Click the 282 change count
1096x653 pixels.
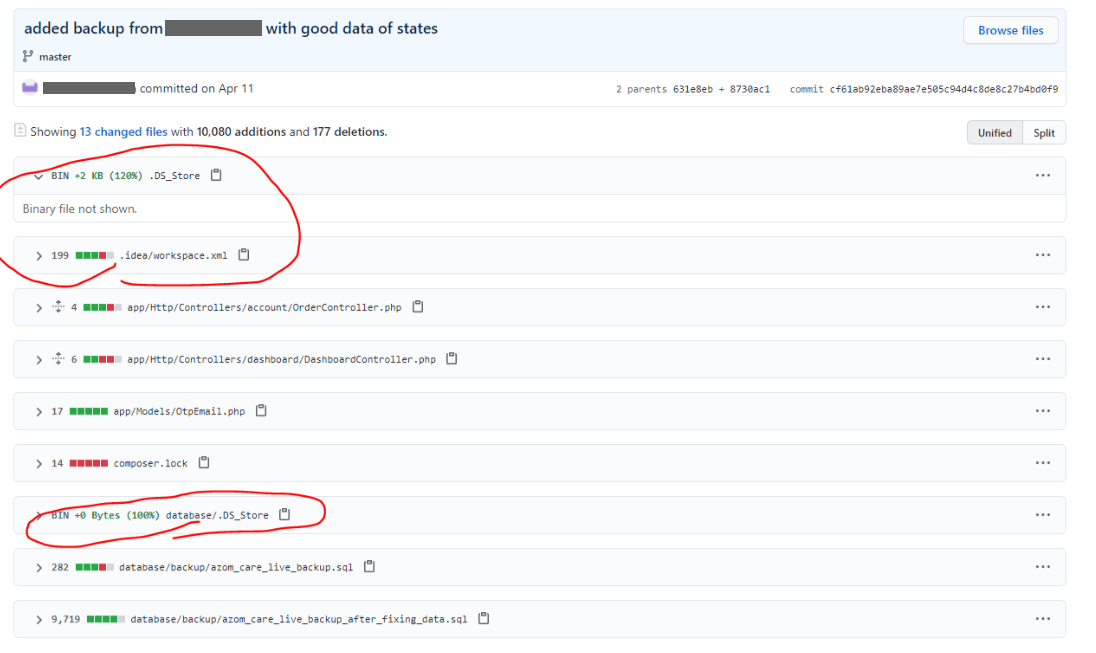point(60,567)
